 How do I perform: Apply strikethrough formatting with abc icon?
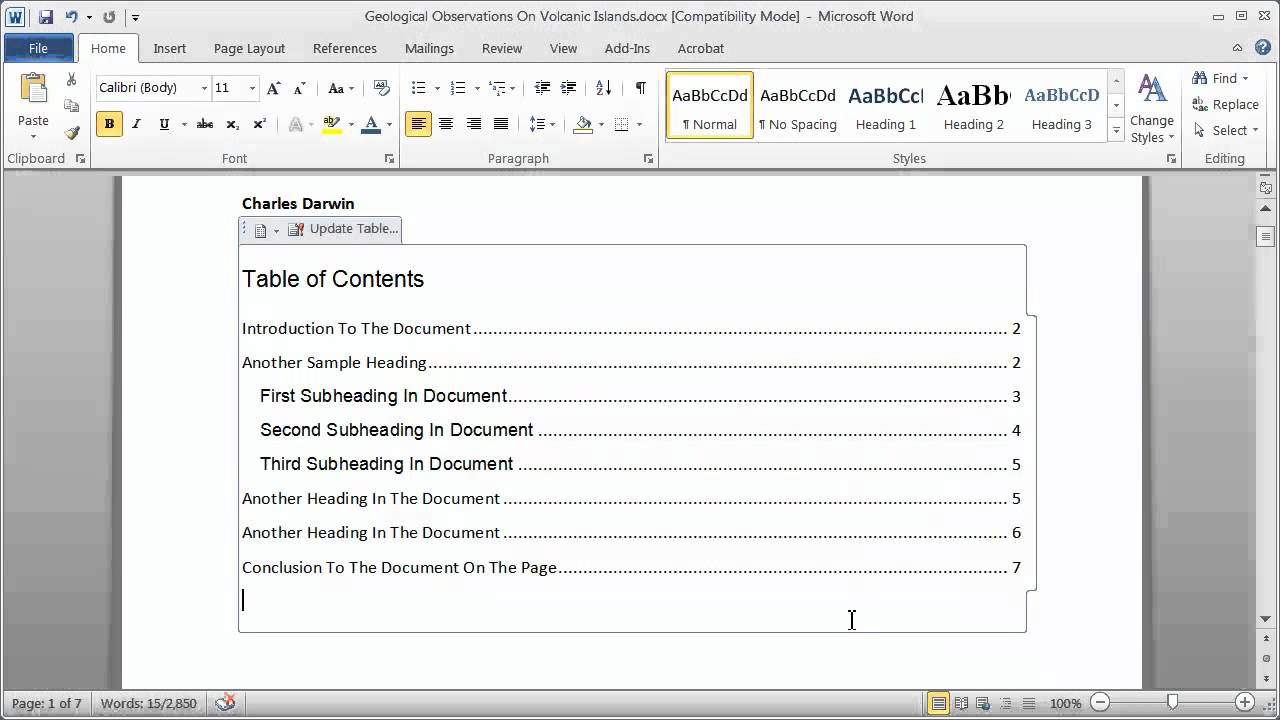(x=205, y=124)
